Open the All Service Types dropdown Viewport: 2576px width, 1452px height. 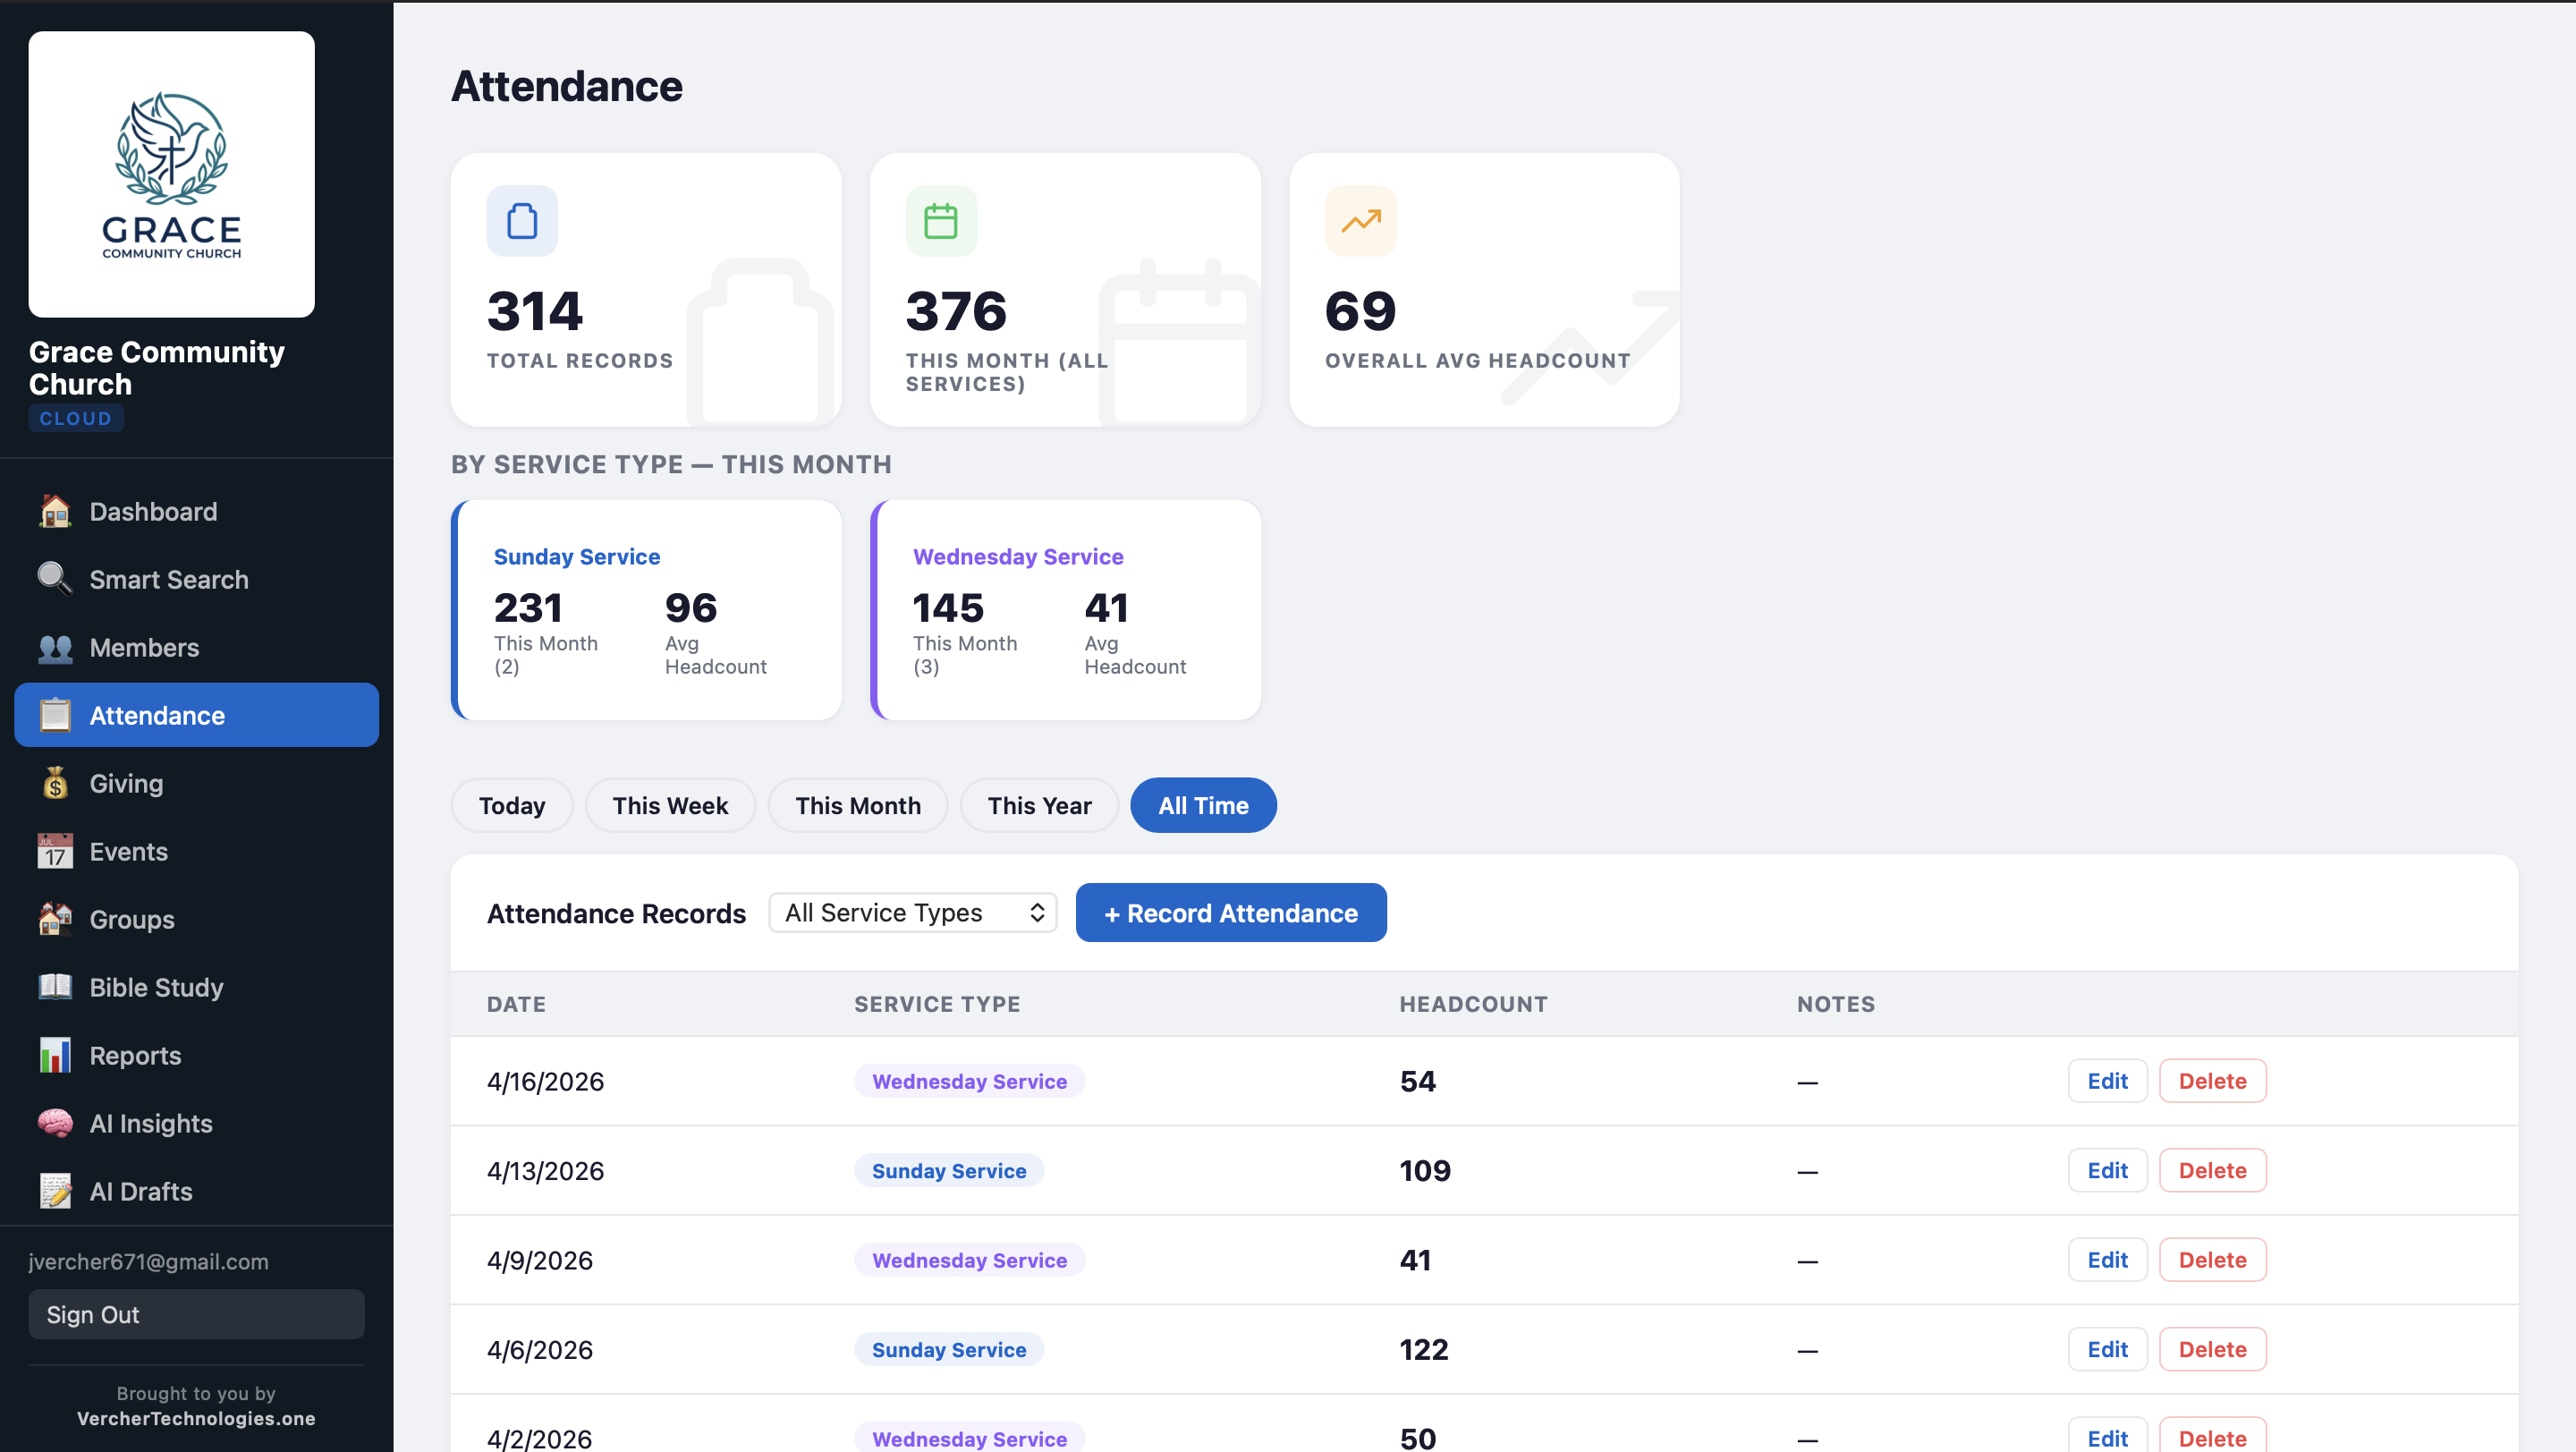[911, 912]
